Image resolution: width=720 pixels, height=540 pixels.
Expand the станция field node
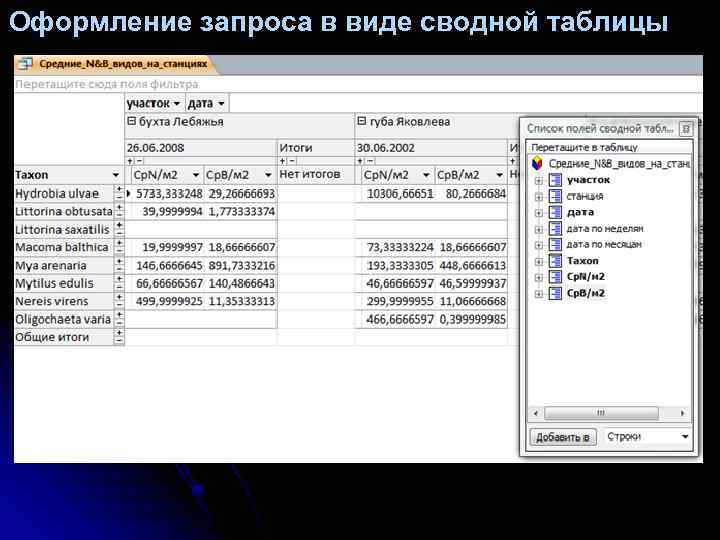tap(538, 197)
